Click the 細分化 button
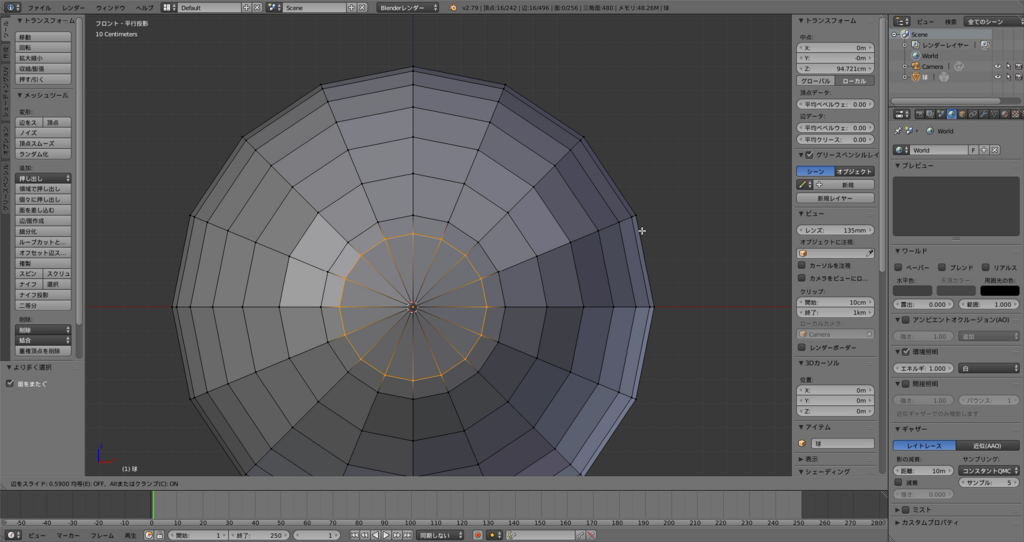The height and width of the screenshot is (542, 1024). (43, 231)
